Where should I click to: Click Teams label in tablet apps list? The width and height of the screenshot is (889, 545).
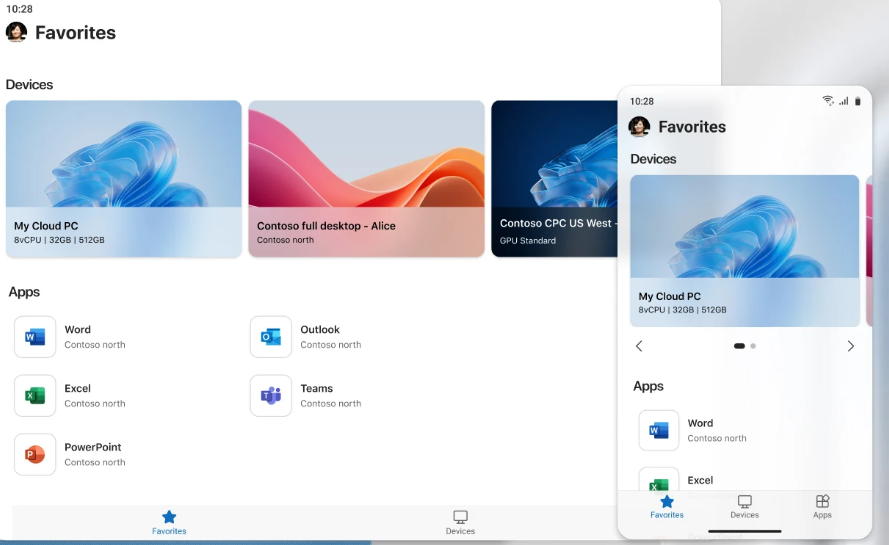click(x=316, y=388)
